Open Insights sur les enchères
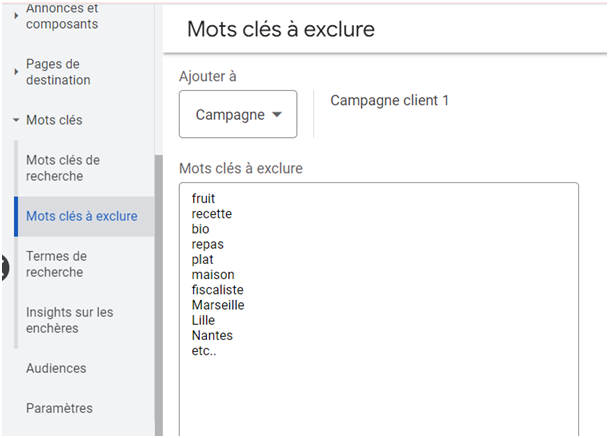Image resolution: width=609 pixels, height=438 pixels. click(69, 320)
